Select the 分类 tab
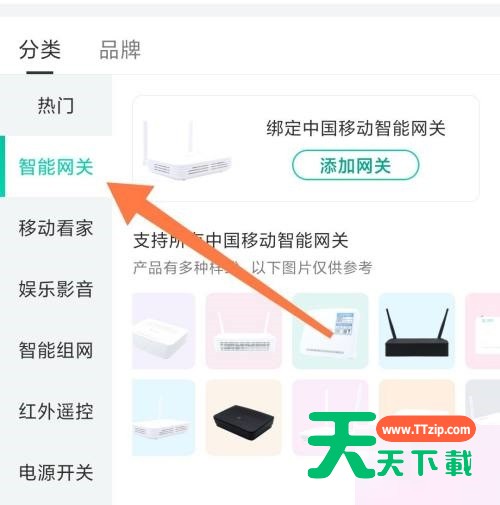Image resolution: width=500 pixels, height=505 pixels. pos(40,50)
